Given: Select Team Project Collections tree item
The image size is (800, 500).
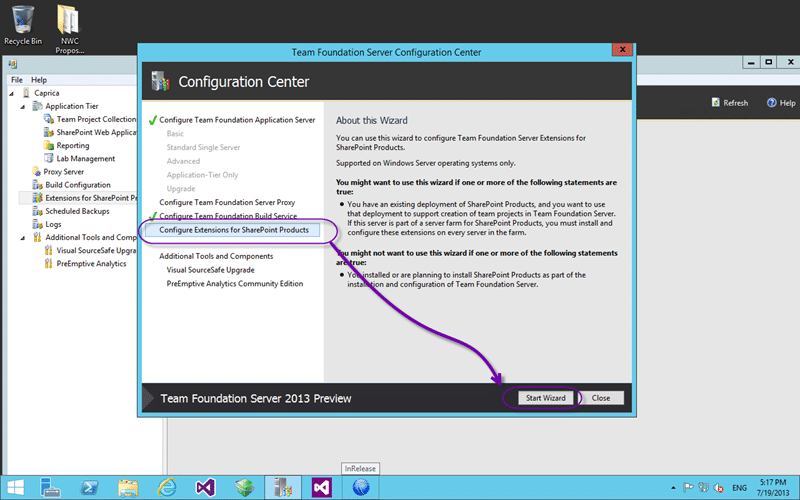Looking at the screenshot, I should (x=96, y=119).
